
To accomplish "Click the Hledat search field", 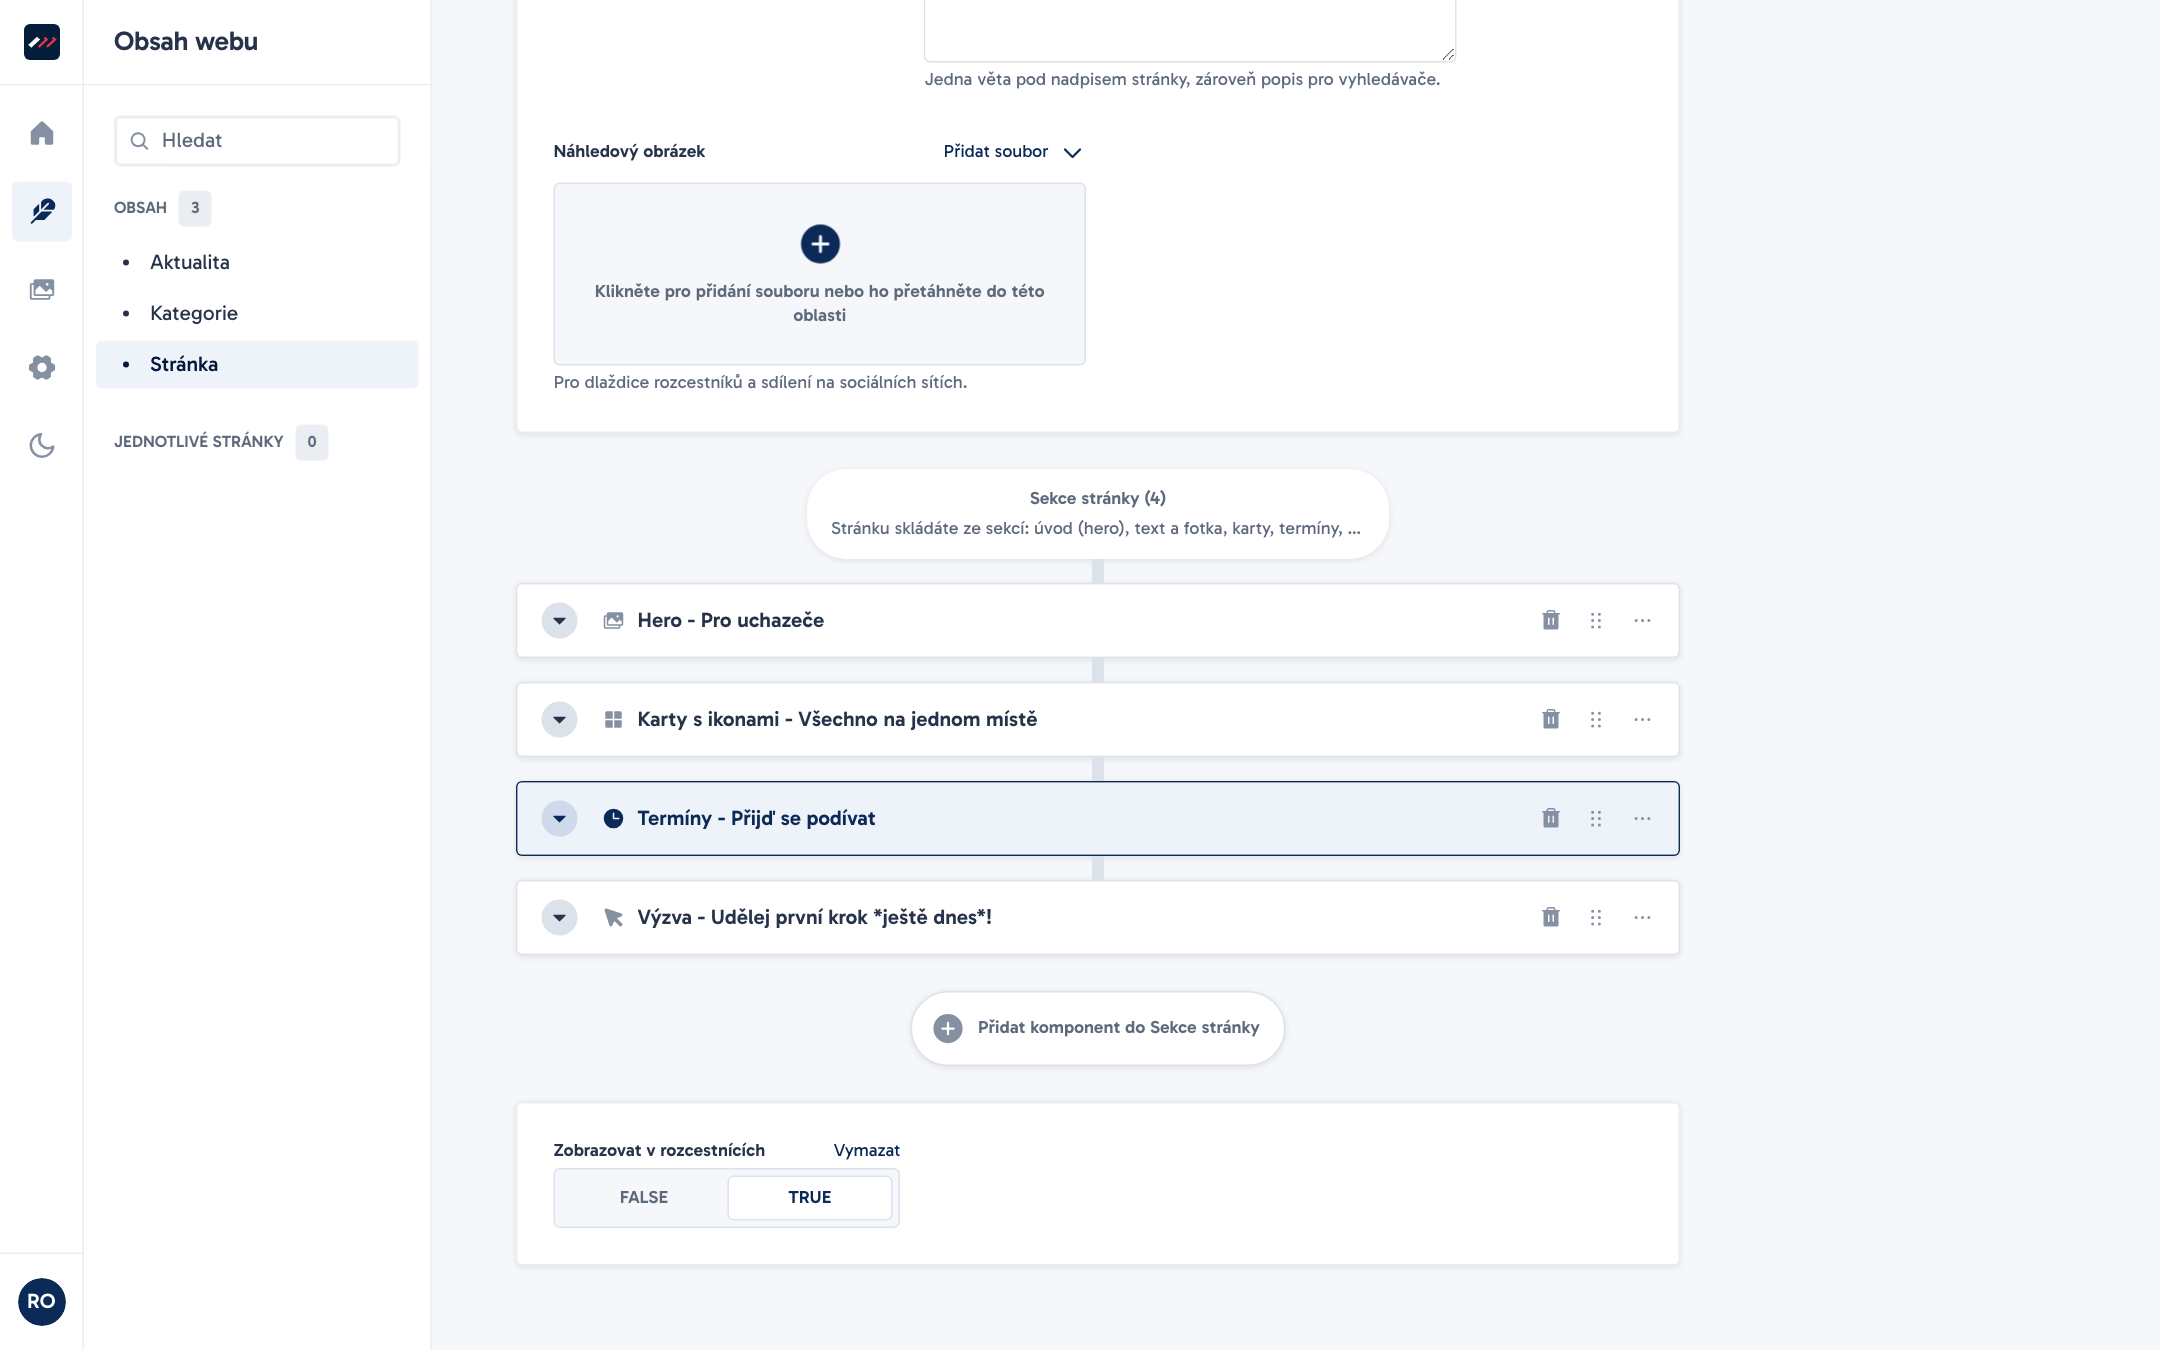I will [x=257, y=141].
